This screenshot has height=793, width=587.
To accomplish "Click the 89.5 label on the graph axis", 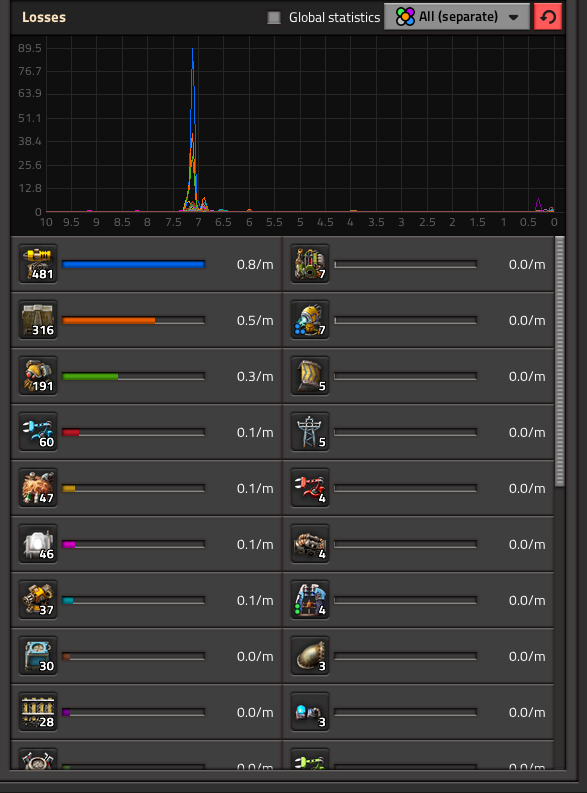I will click(x=30, y=48).
